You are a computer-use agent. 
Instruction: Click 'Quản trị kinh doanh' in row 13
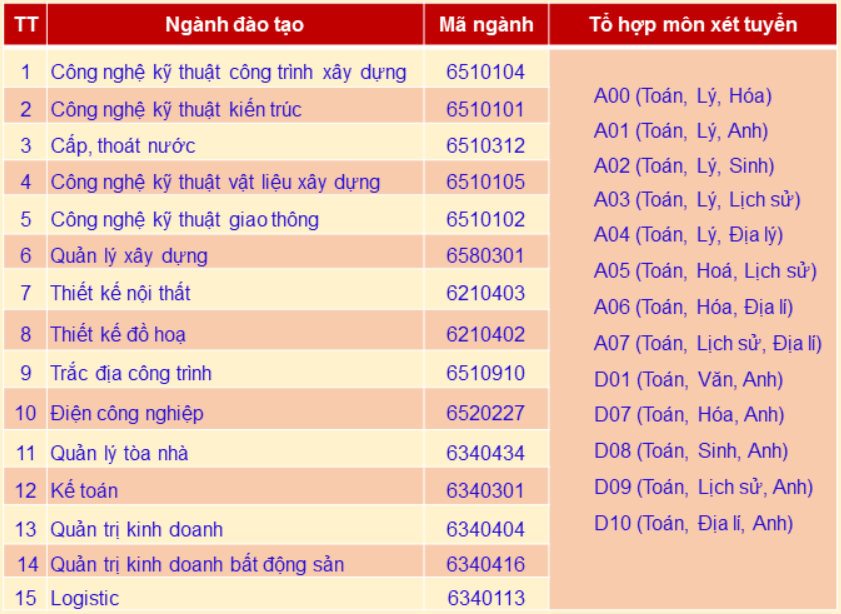[x=136, y=530]
